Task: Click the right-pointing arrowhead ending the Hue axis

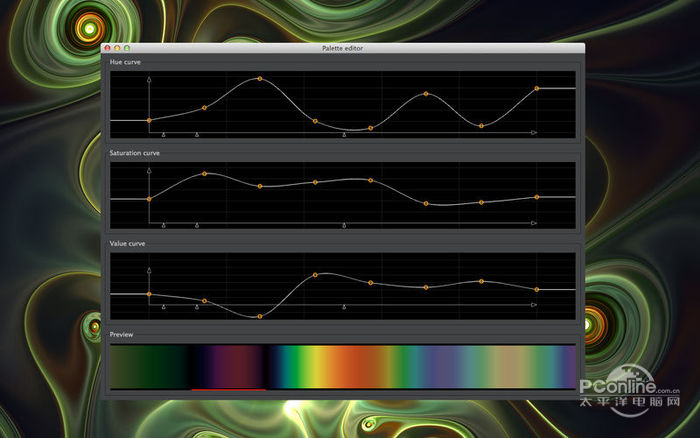Action: [x=534, y=133]
